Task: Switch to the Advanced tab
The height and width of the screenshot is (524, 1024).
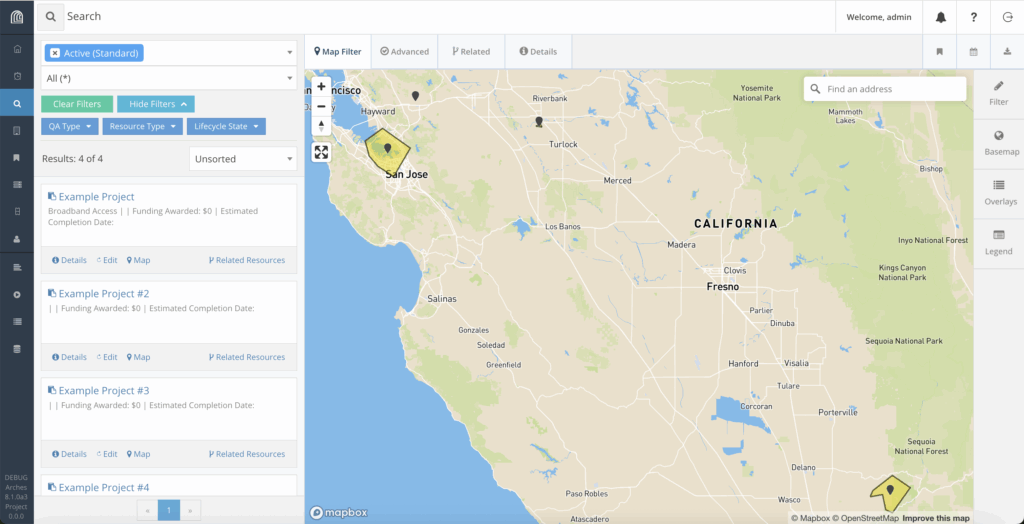Action: click(x=404, y=52)
